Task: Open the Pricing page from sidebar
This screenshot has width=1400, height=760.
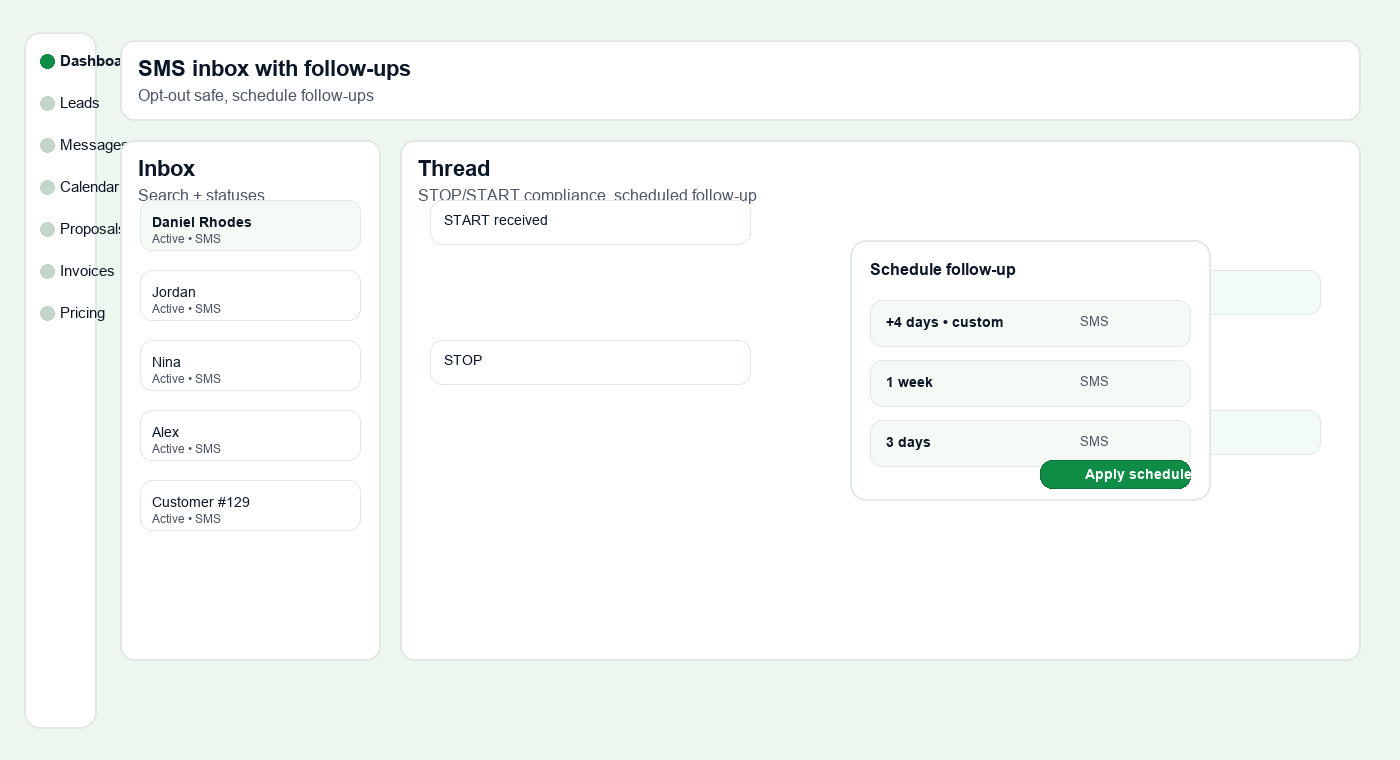Action: [82, 313]
